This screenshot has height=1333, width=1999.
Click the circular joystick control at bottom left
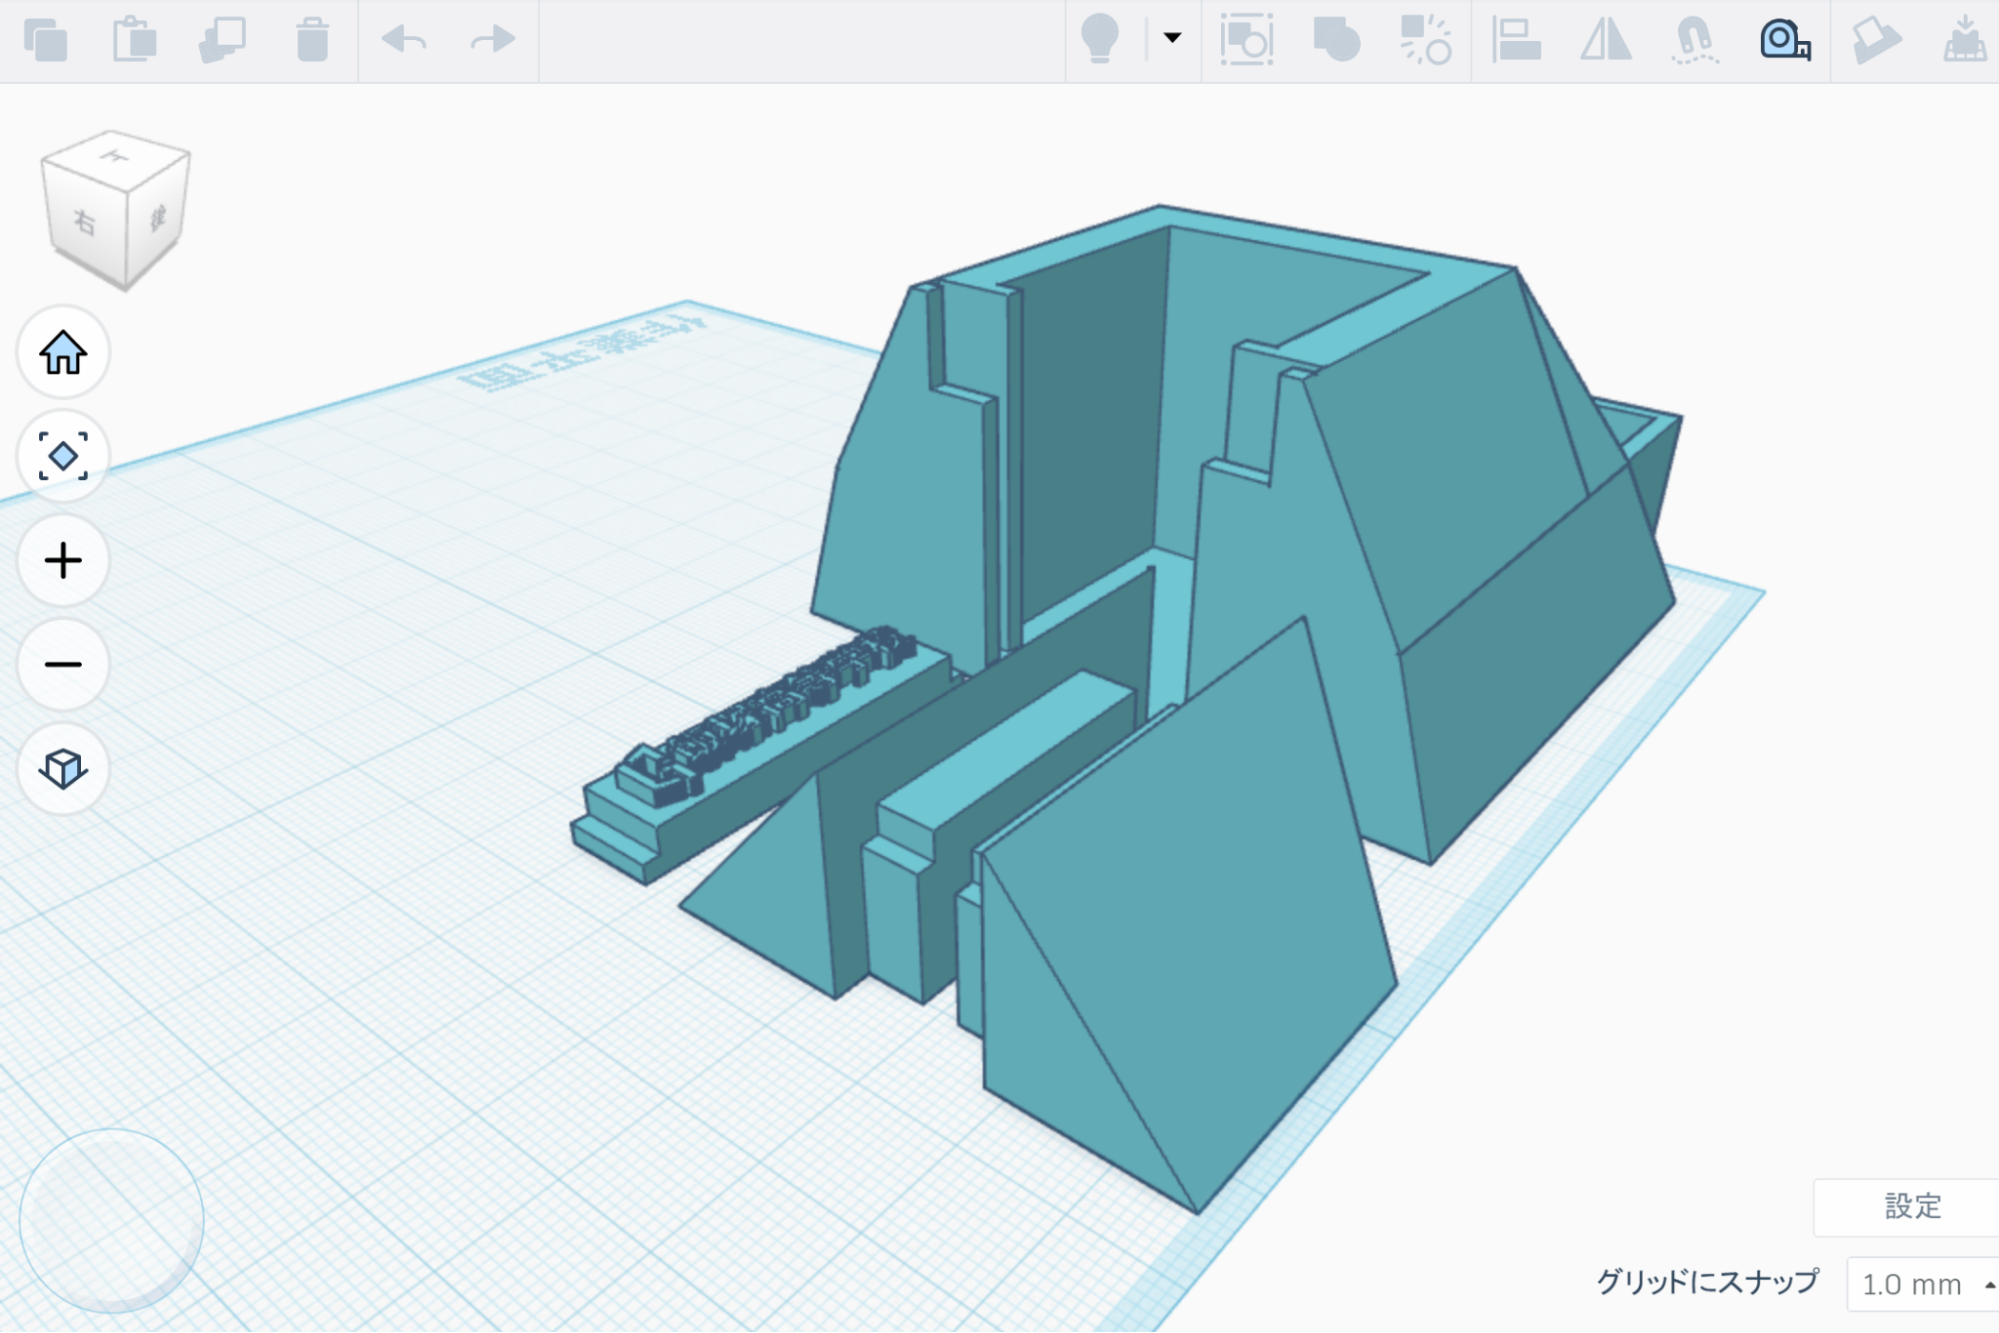pyautogui.click(x=112, y=1221)
